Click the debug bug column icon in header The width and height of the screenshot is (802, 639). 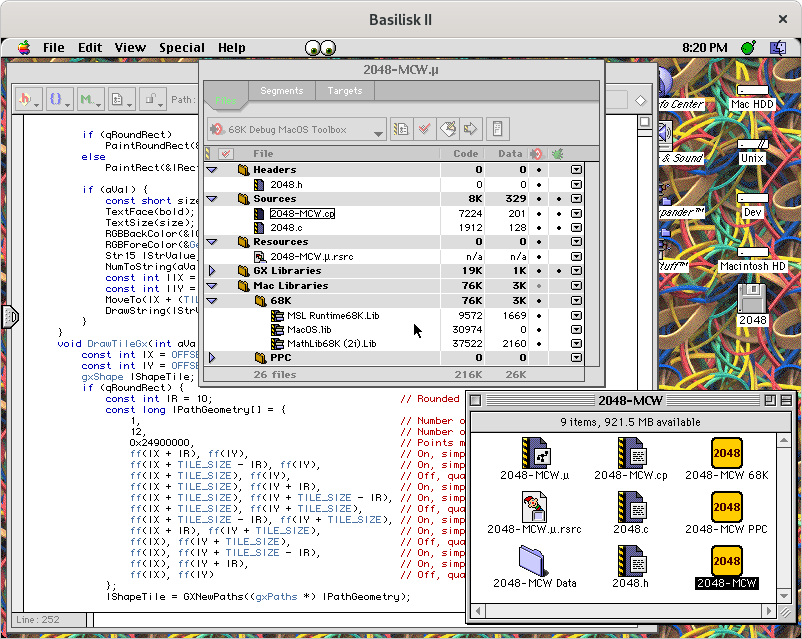point(558,153)
